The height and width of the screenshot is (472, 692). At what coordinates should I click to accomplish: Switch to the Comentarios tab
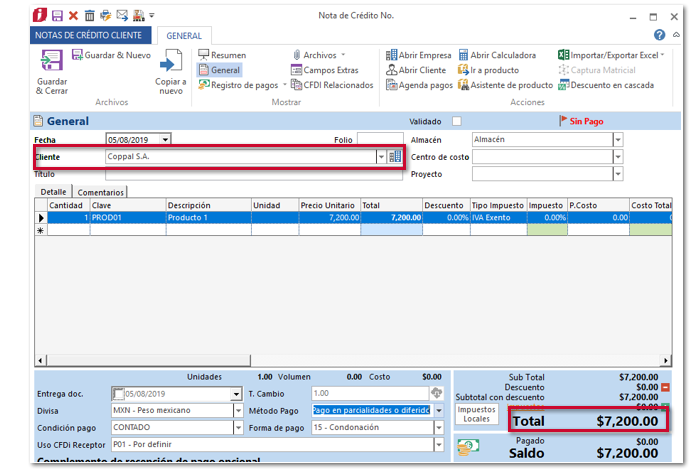(101, 192)
